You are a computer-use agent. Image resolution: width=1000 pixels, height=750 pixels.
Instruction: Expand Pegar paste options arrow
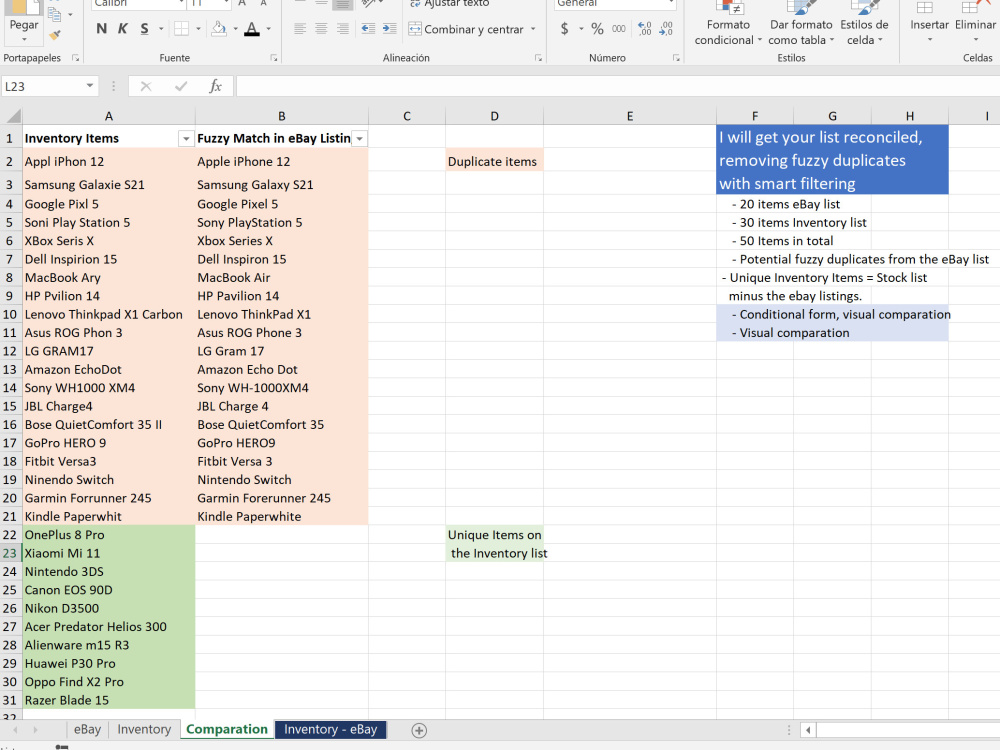[24, 40]
